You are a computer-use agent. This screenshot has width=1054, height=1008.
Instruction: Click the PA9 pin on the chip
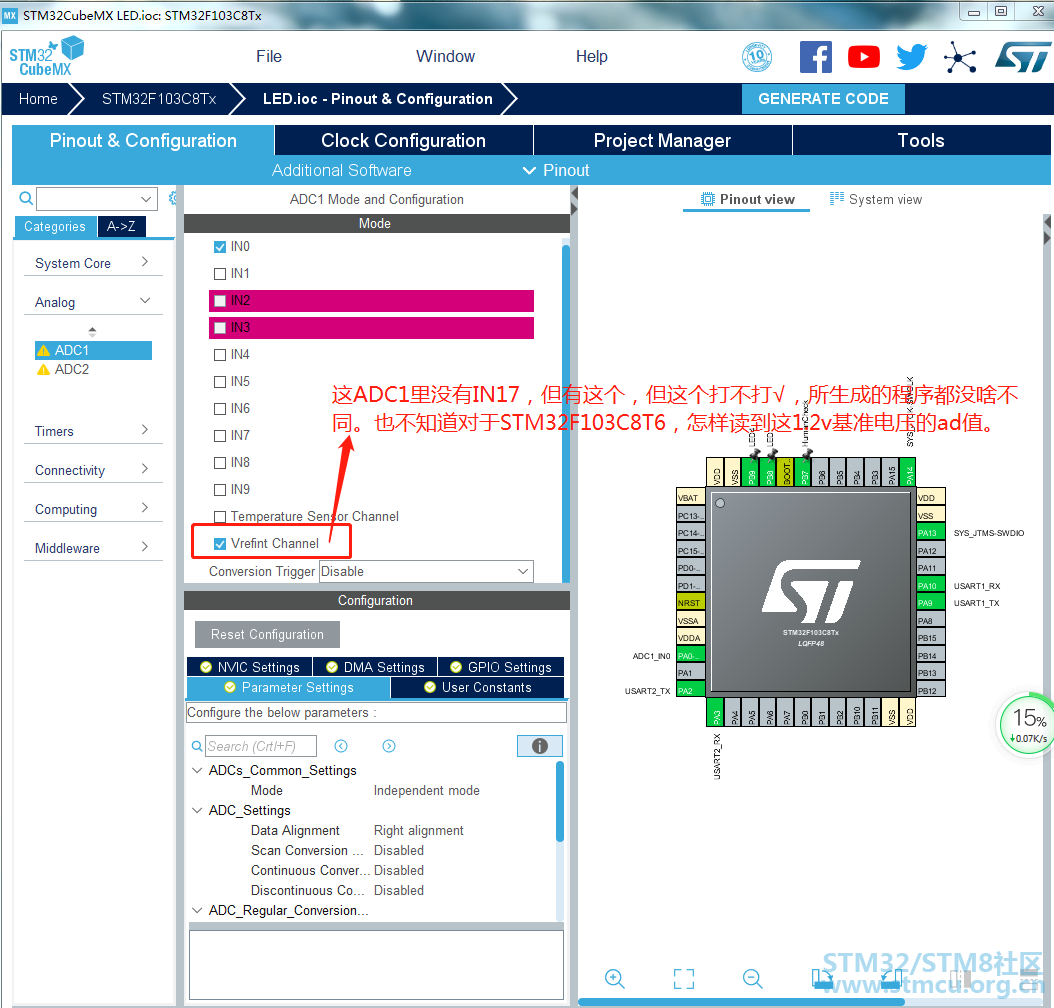tap(930, 603)
